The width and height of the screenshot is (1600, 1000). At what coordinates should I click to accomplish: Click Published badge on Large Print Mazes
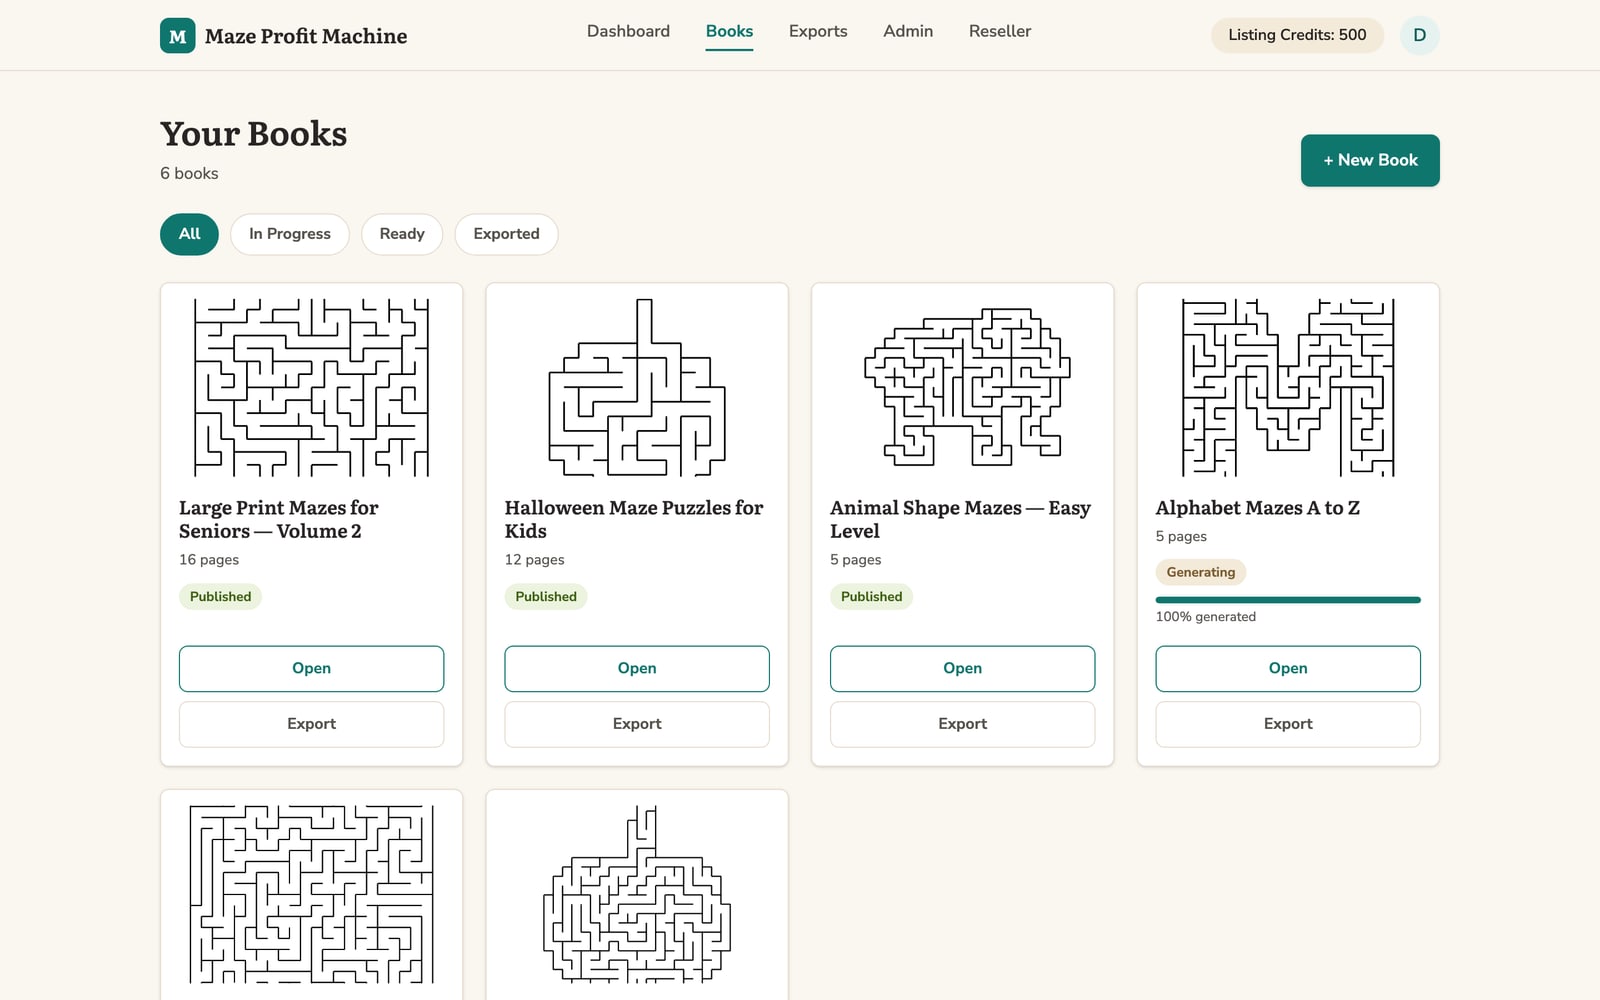[220, 597]
